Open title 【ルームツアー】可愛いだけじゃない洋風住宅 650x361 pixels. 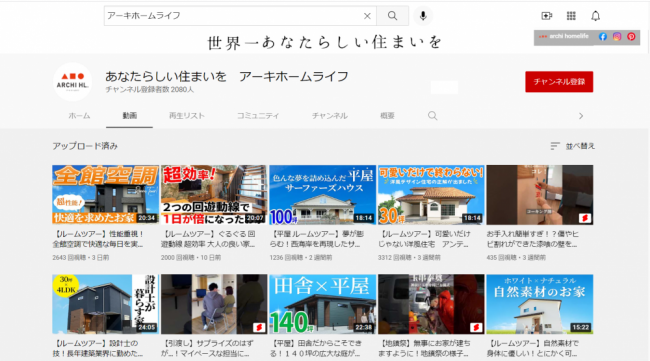click(x=424, y=239)
